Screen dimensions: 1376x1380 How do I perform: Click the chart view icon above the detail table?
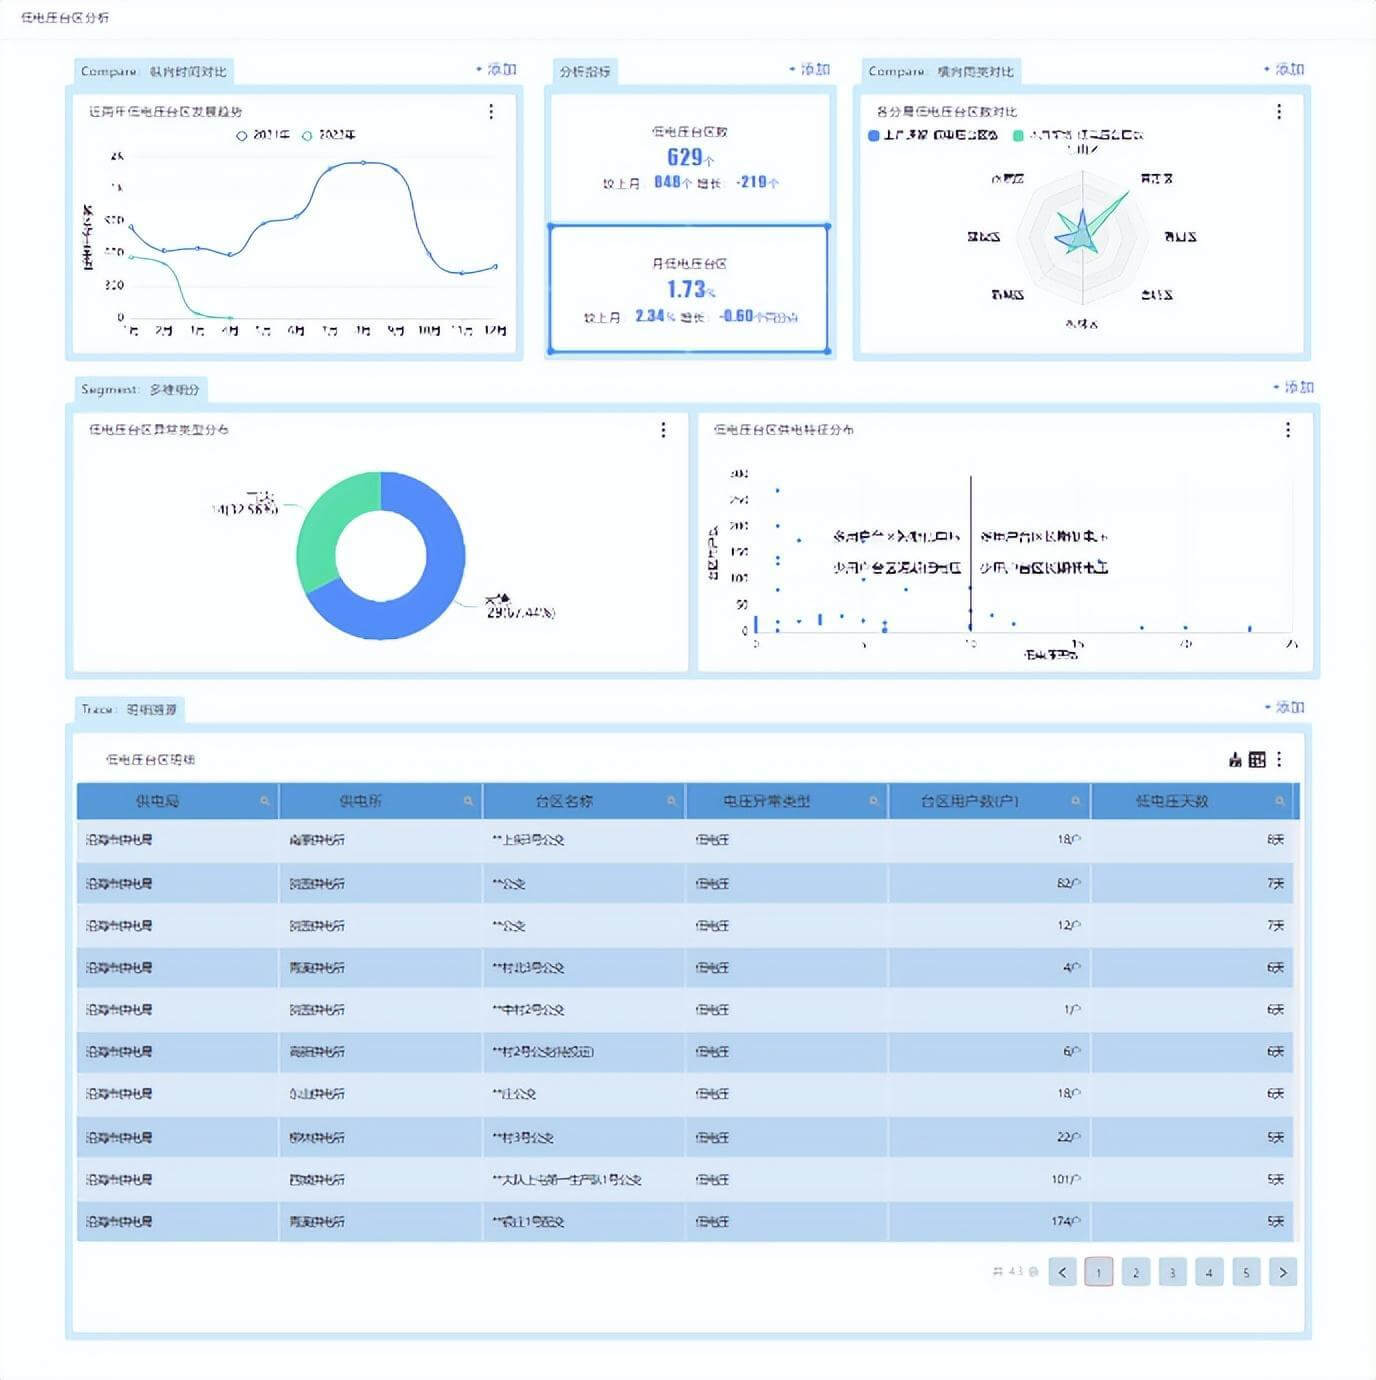click(1236, 760)
